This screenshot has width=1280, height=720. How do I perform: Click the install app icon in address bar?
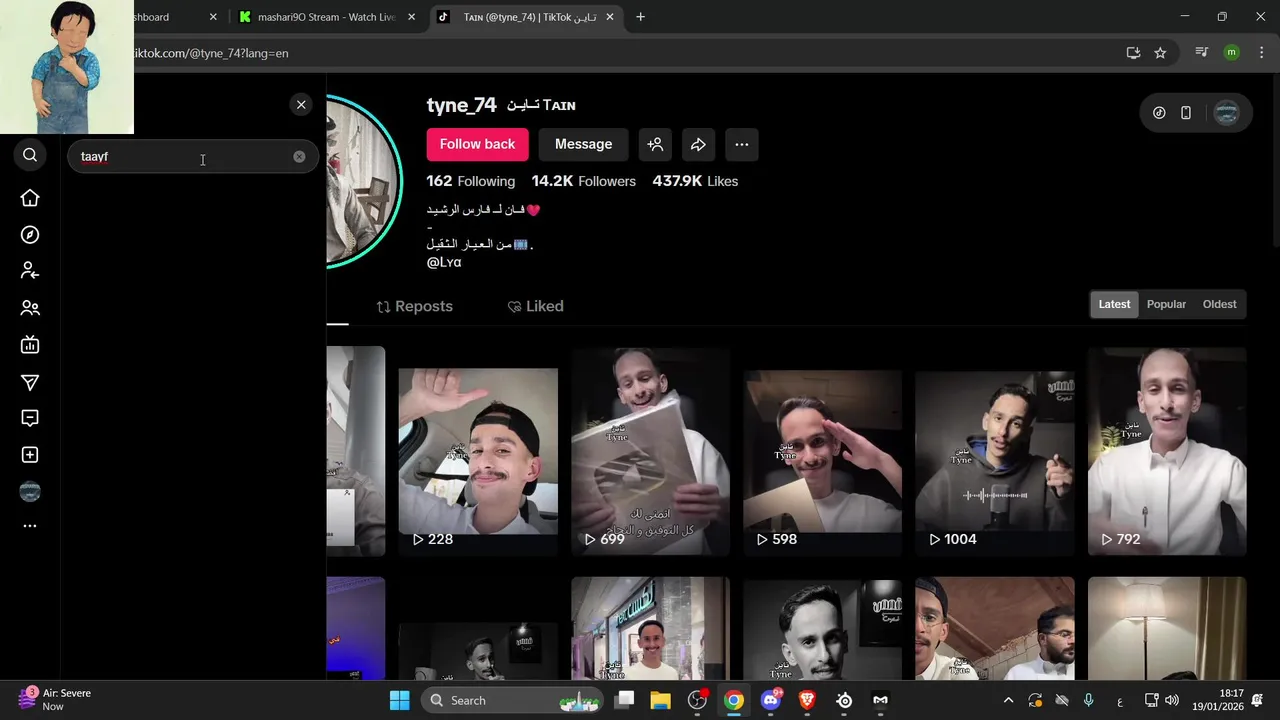[1133, 53]
